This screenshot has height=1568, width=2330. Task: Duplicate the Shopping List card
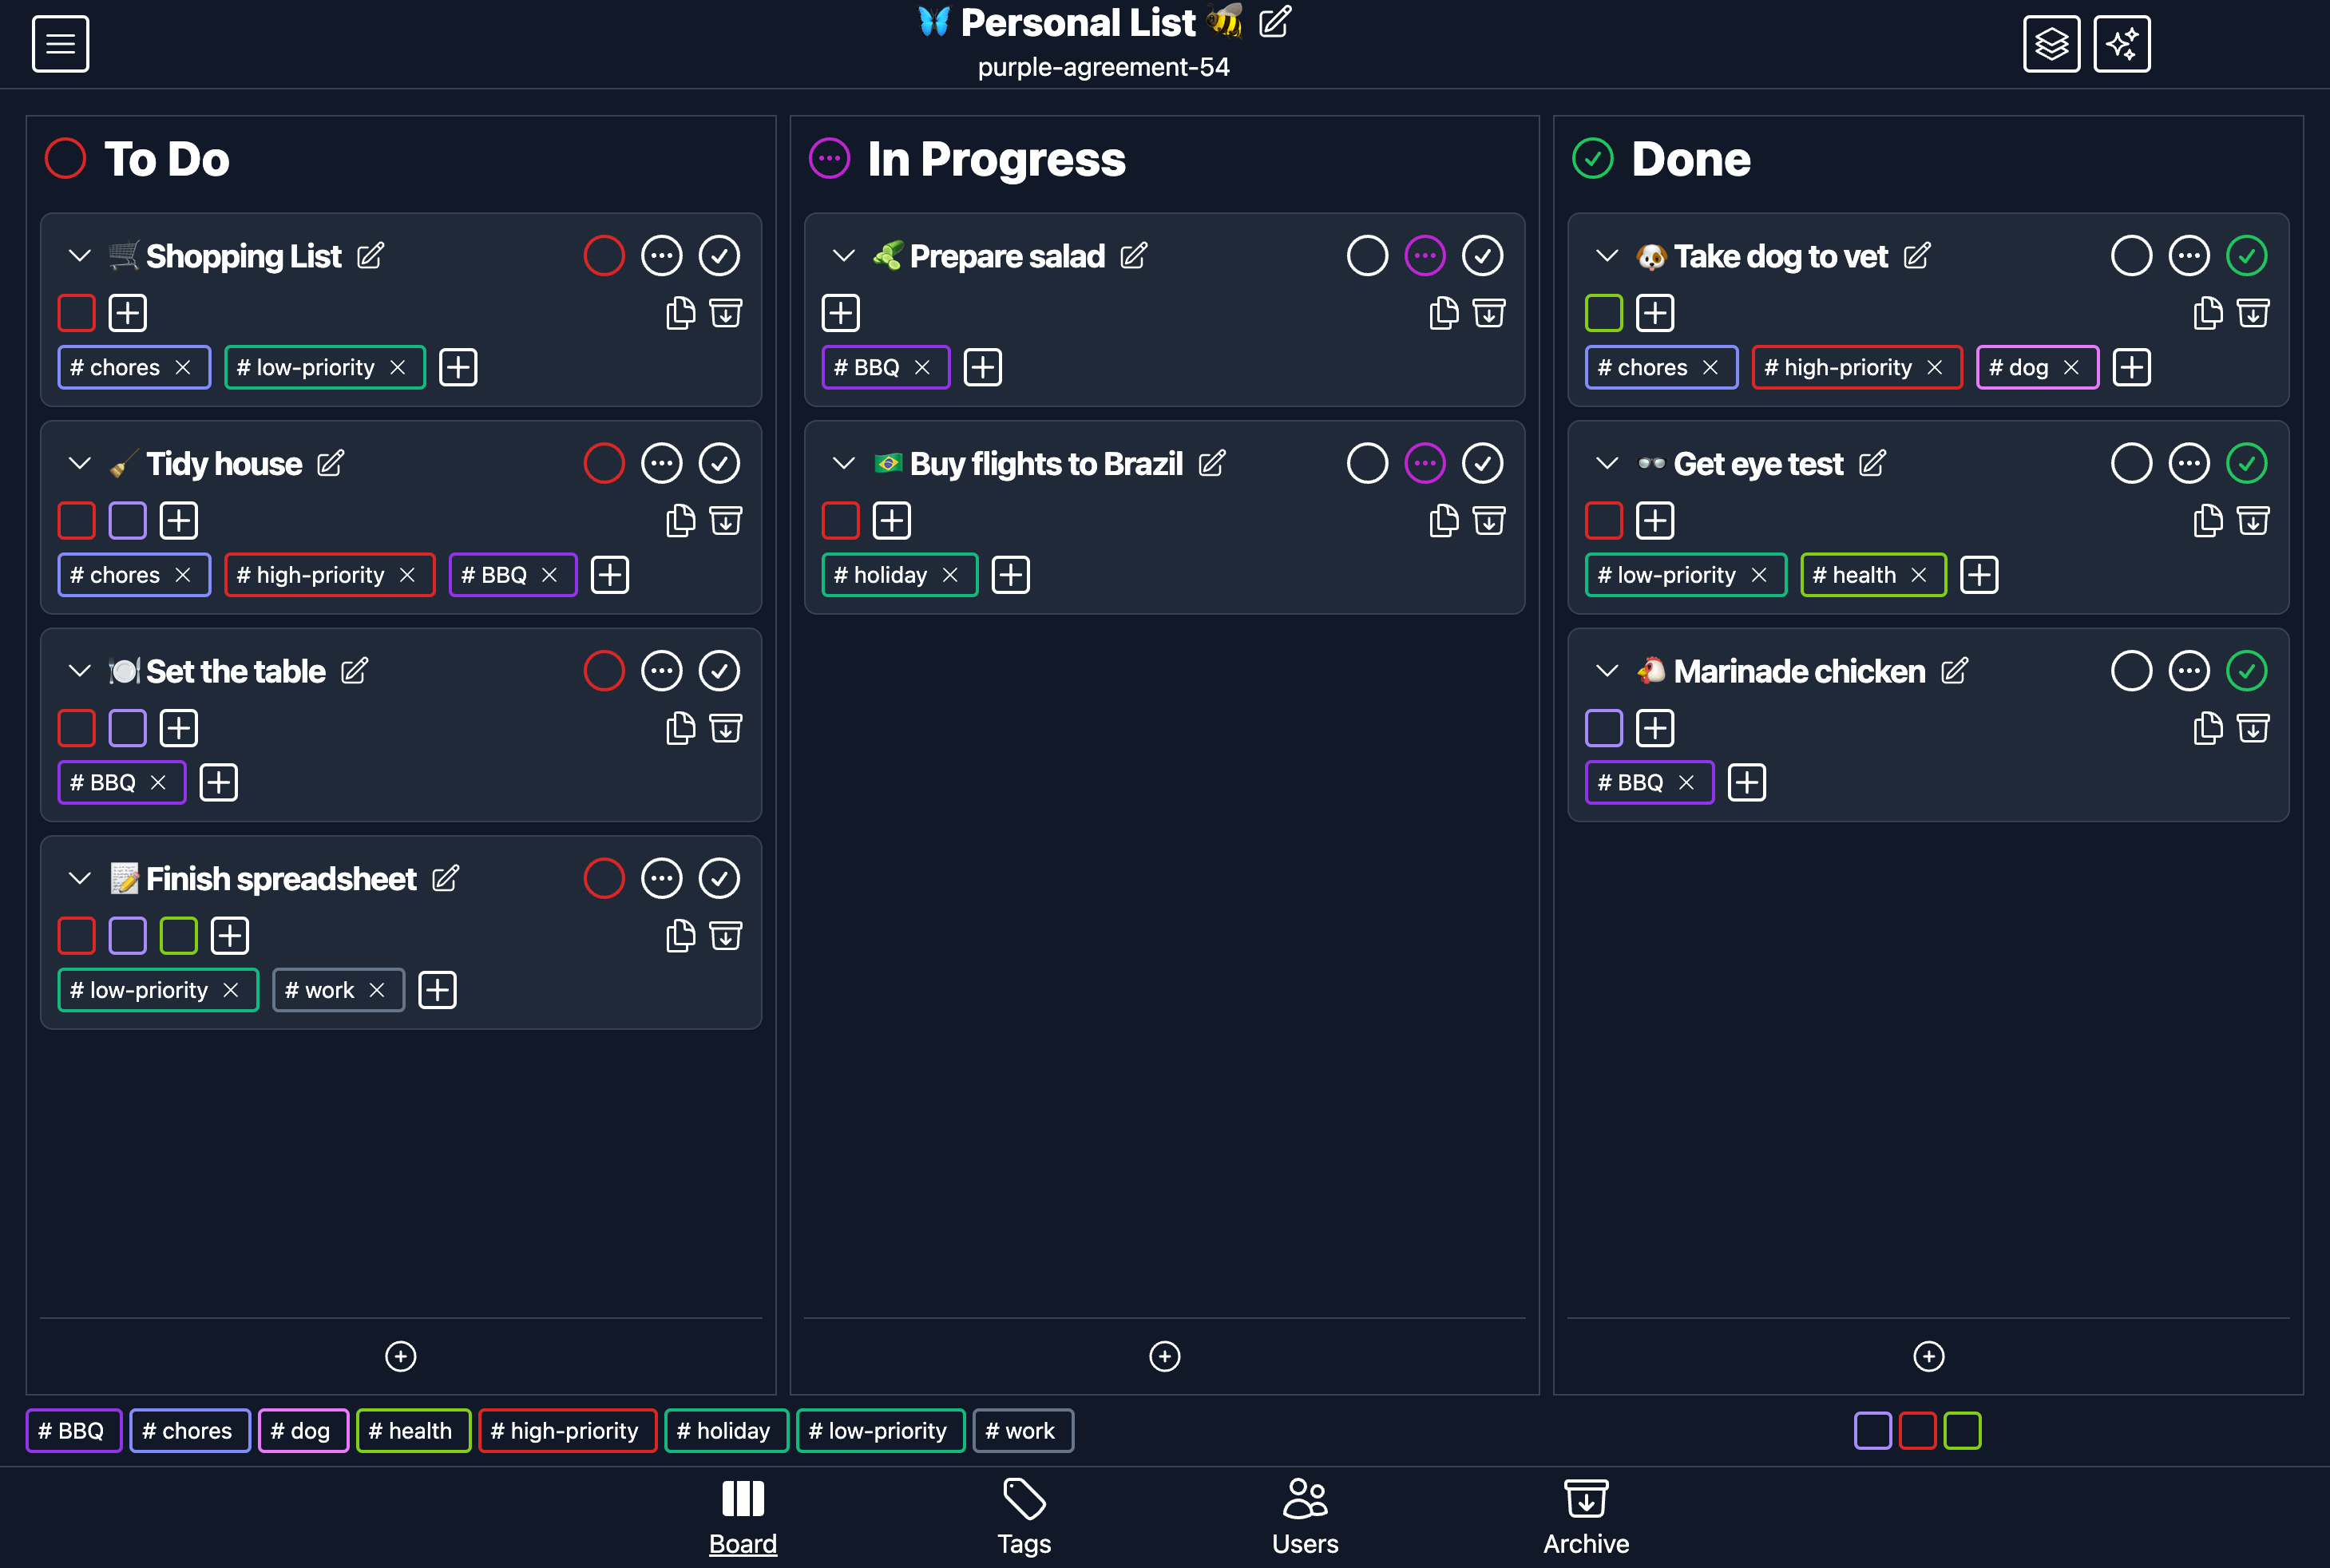680,313
